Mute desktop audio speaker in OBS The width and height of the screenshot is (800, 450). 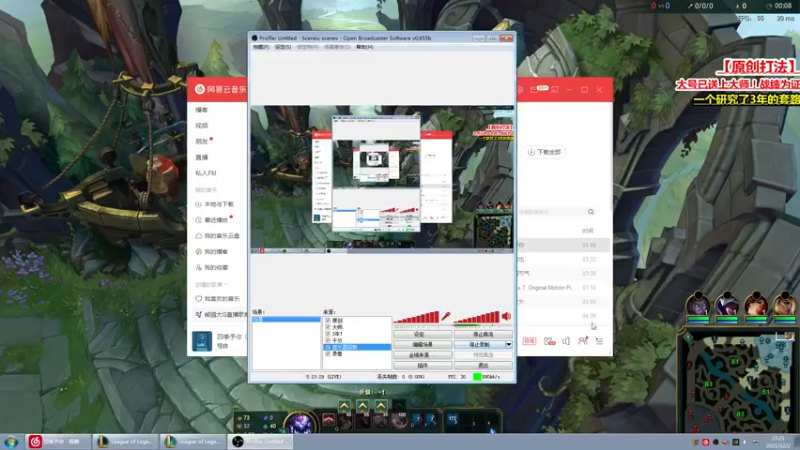506,316
